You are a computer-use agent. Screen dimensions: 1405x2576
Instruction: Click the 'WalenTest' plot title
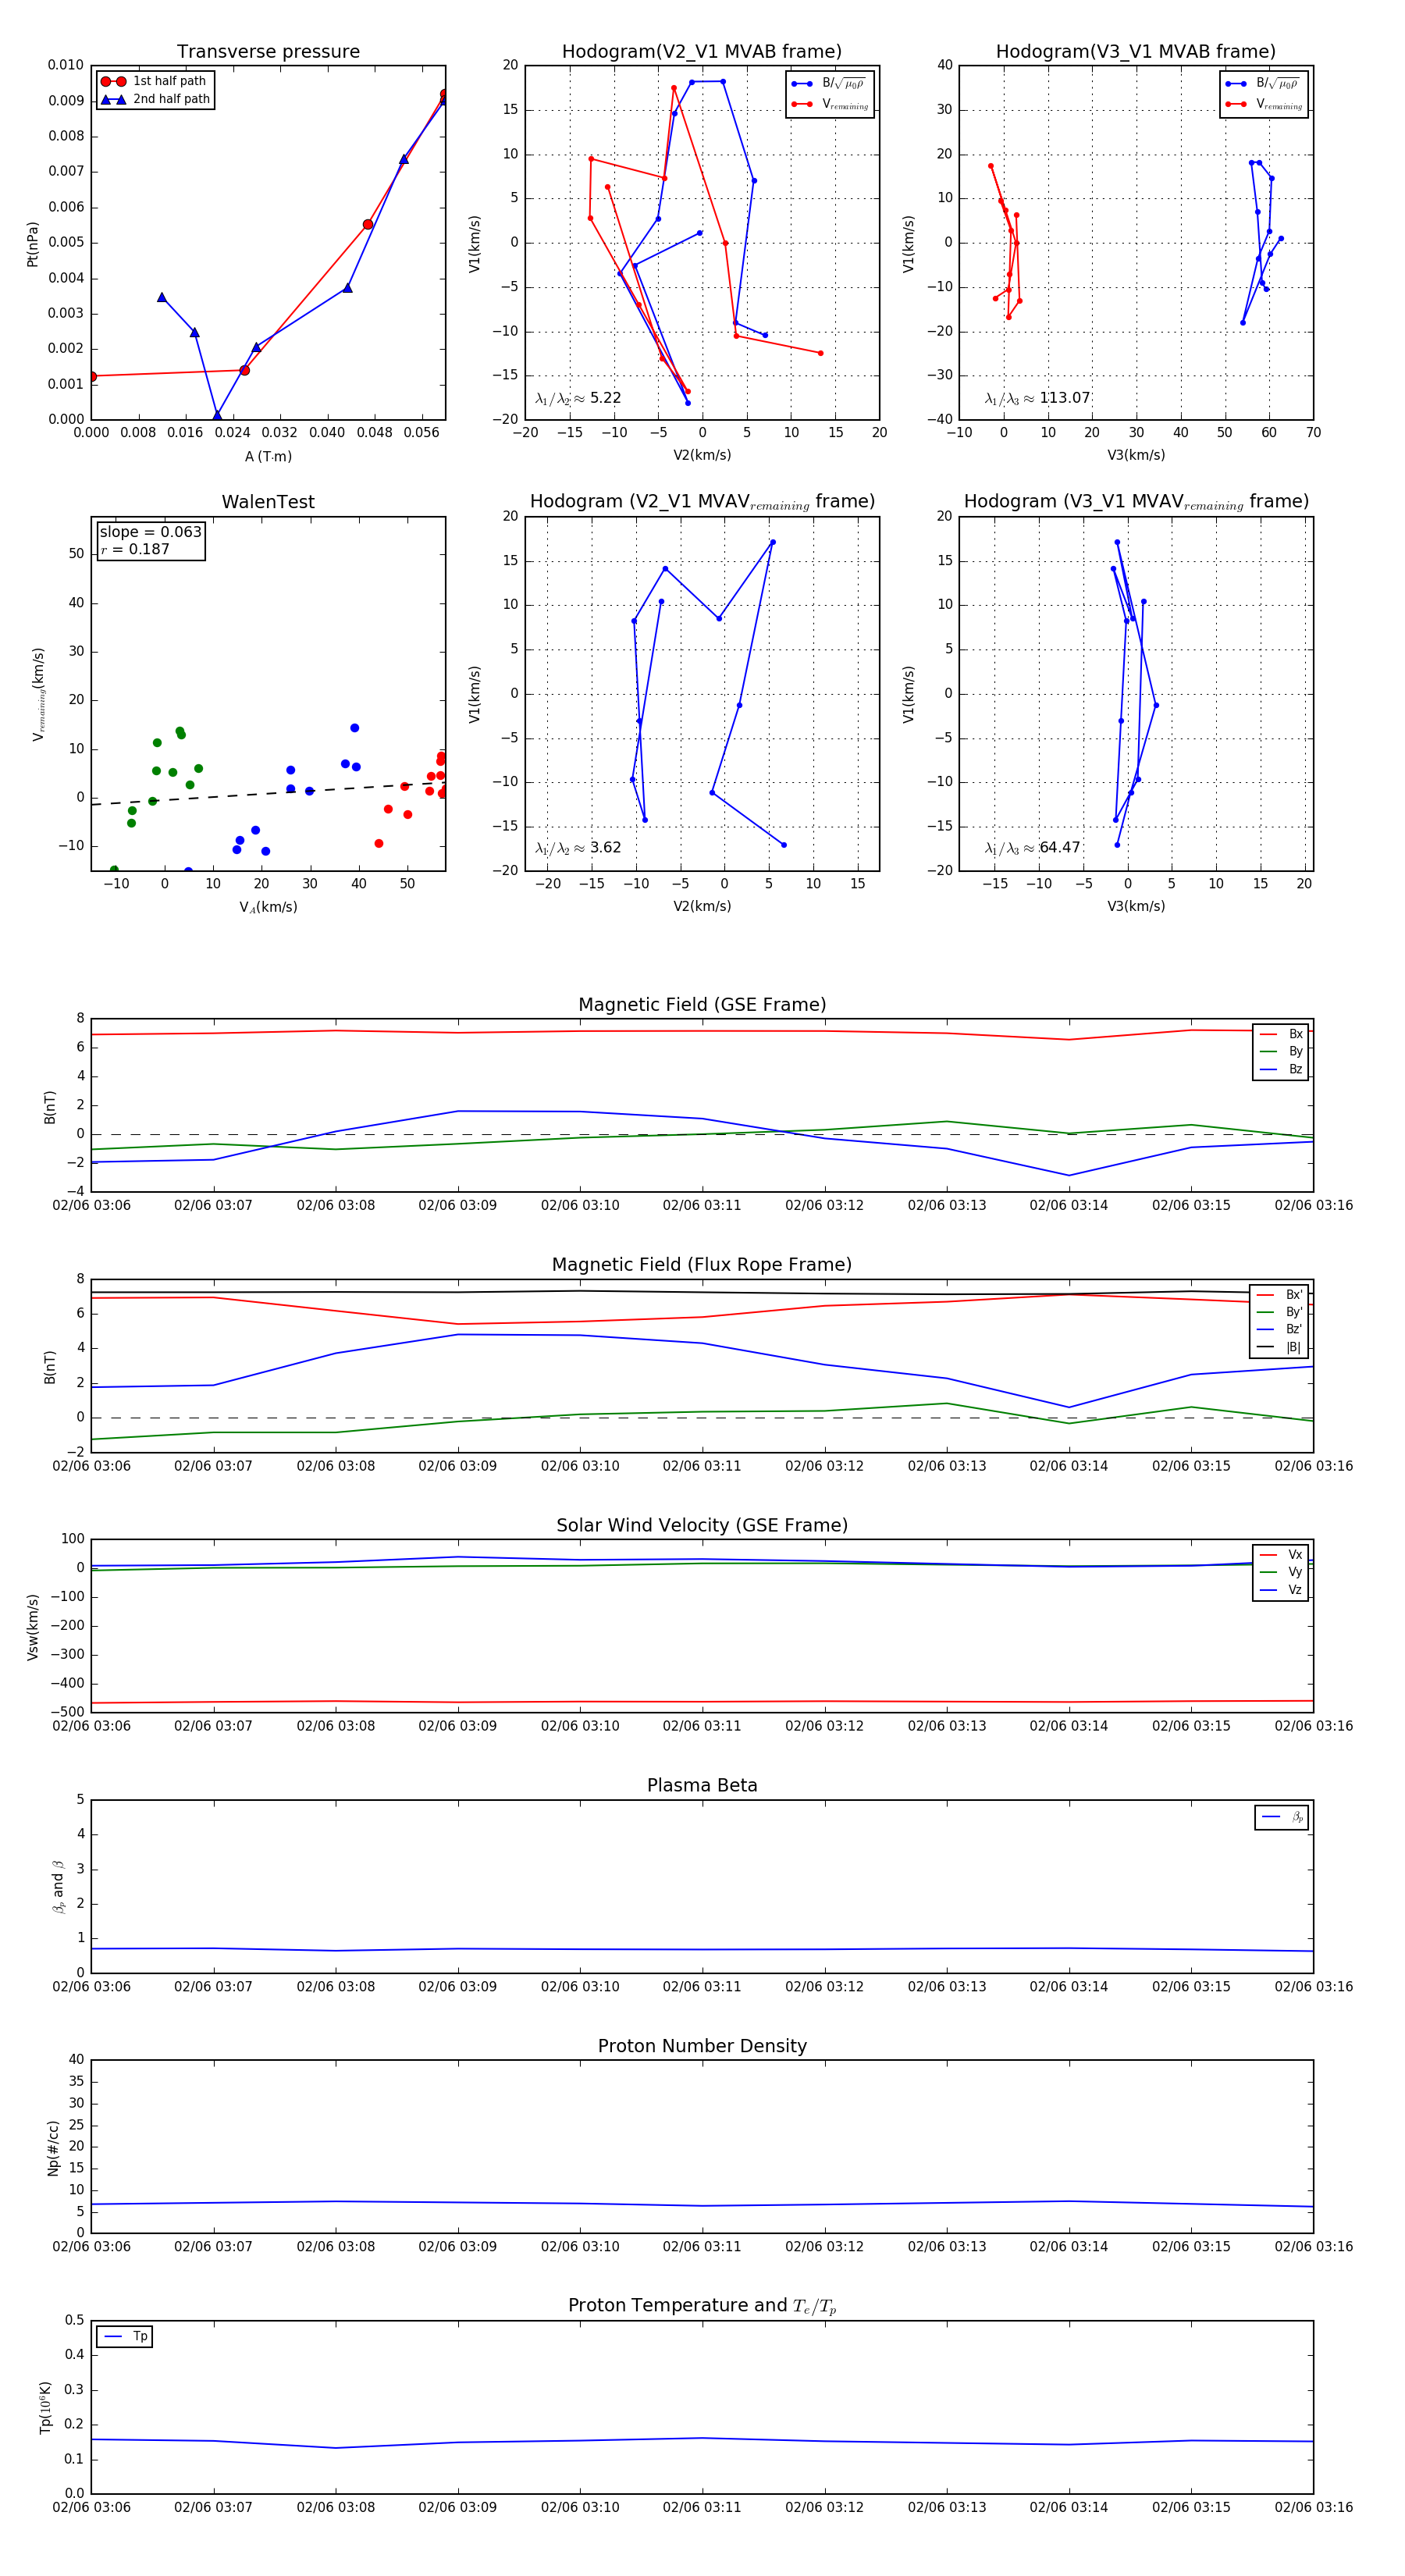(268, 502)
